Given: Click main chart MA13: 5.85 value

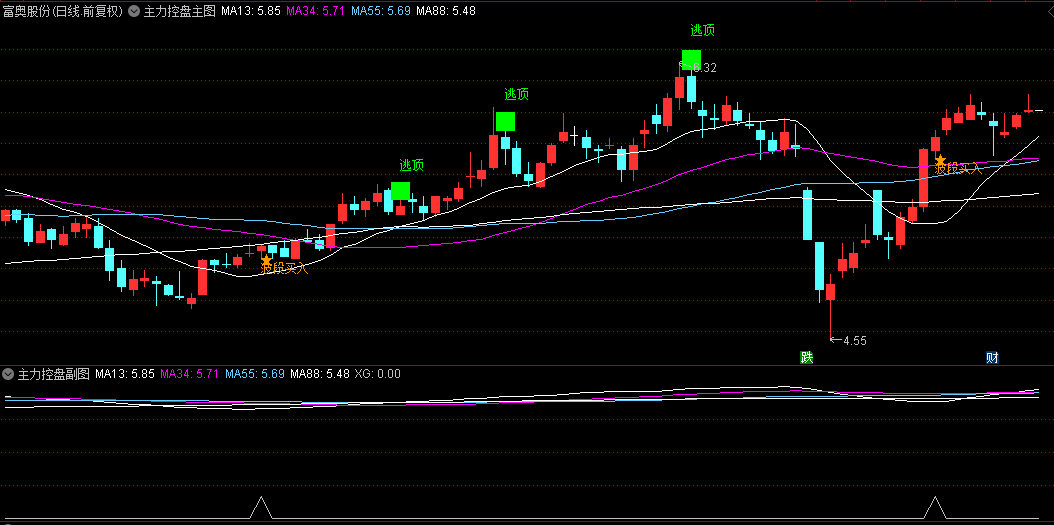Looking at the screenshot, I should [x=251, y=11].
